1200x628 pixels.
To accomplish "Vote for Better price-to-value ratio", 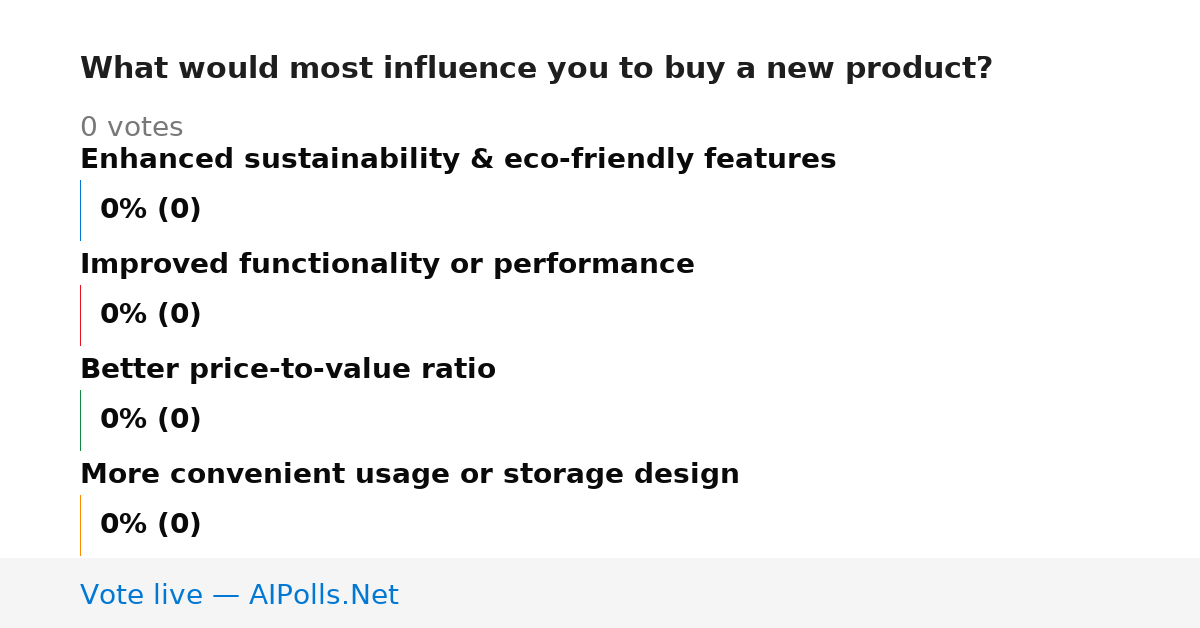I will tap(288, 370).
